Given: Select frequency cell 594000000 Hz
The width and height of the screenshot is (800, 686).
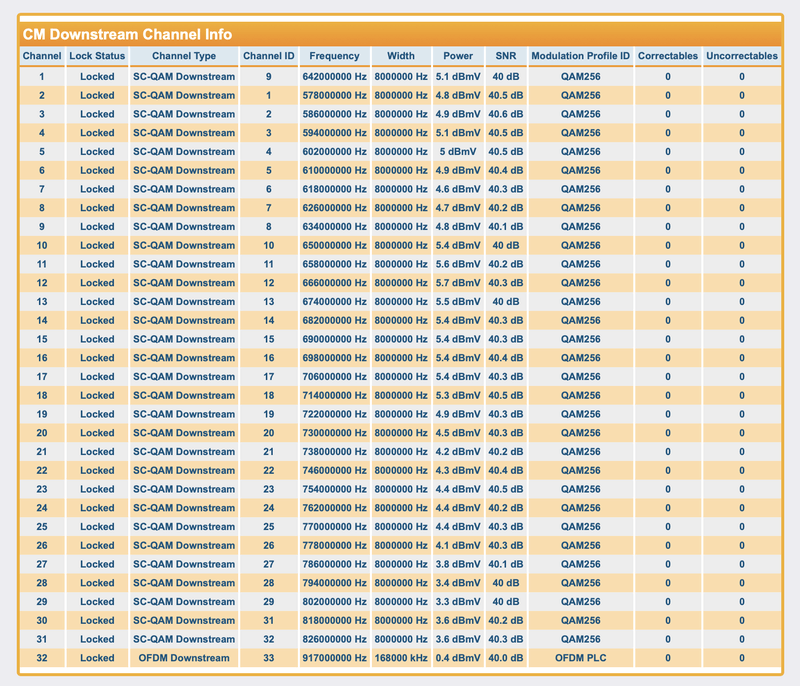Looking at the screenshot, I should point(334,133).
